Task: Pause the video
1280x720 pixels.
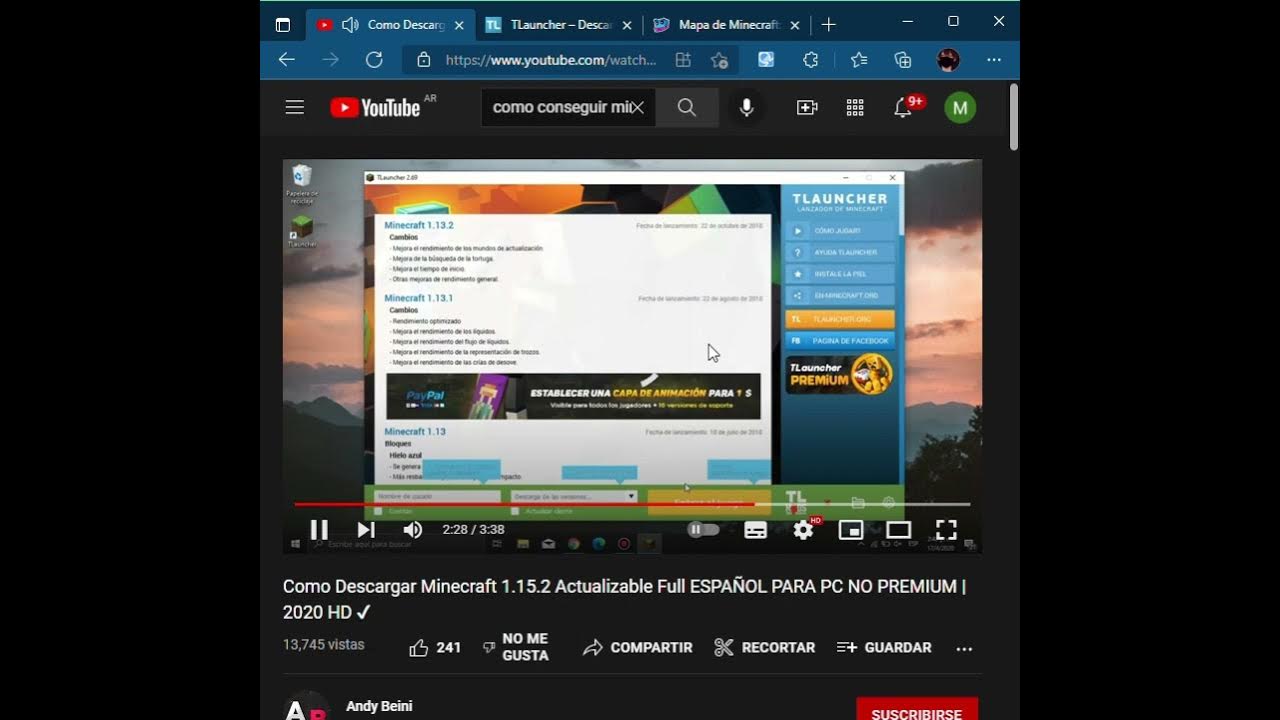Action: [x=319, y=530]
